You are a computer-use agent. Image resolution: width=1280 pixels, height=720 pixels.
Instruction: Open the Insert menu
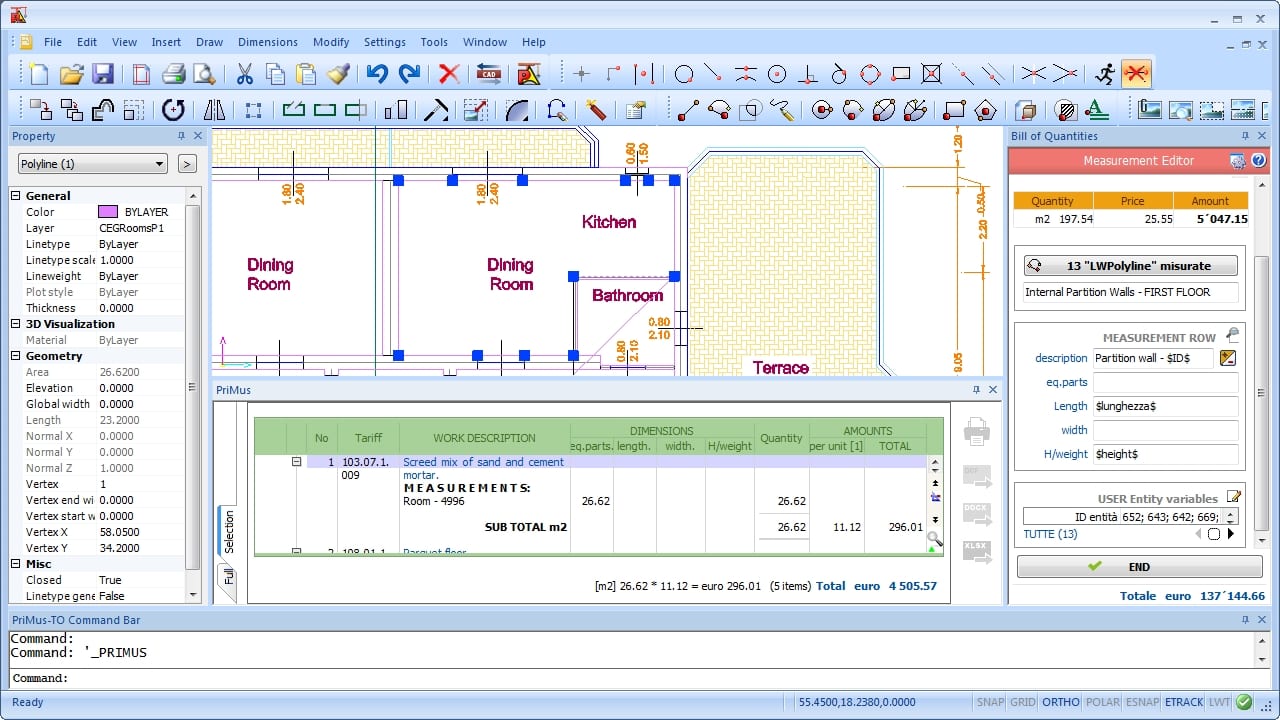(167, 42)
